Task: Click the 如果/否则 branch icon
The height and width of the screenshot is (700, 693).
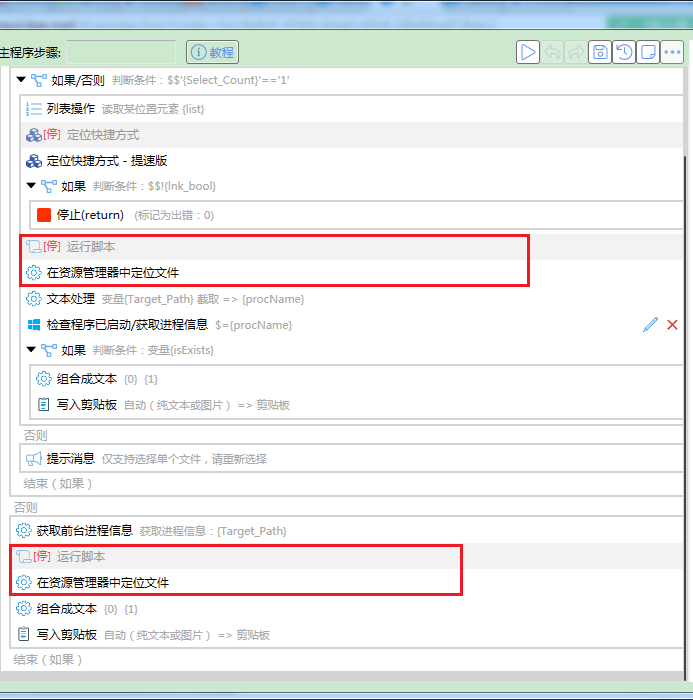Action: coord(39,80)
